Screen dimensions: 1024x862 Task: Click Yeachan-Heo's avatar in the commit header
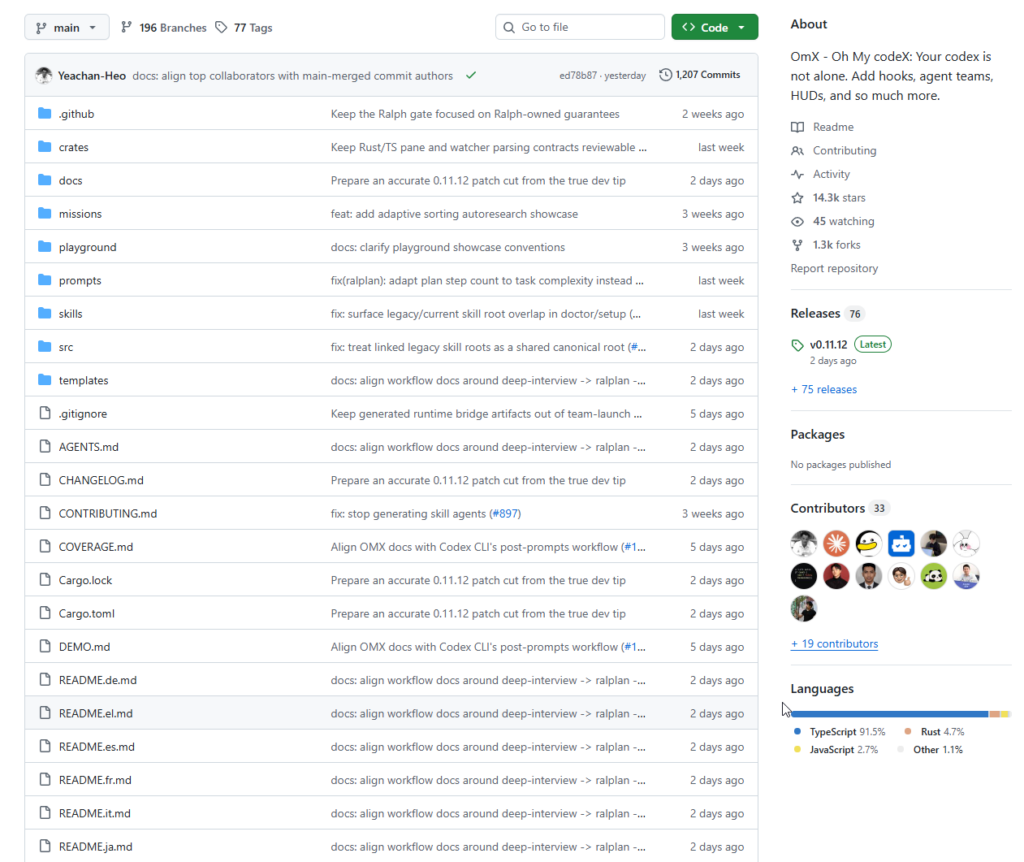tap(44, 76)
